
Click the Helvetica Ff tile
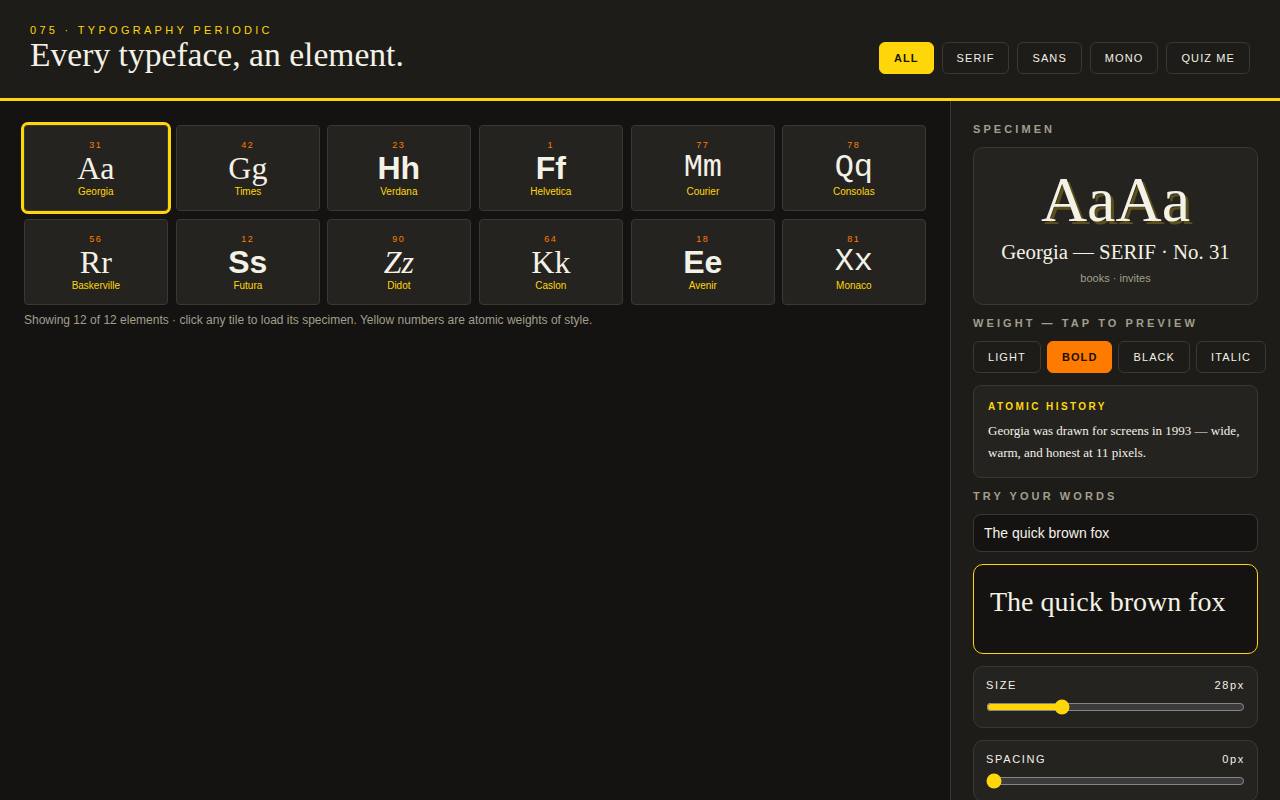pyautogui.click(x=551, y=168)
